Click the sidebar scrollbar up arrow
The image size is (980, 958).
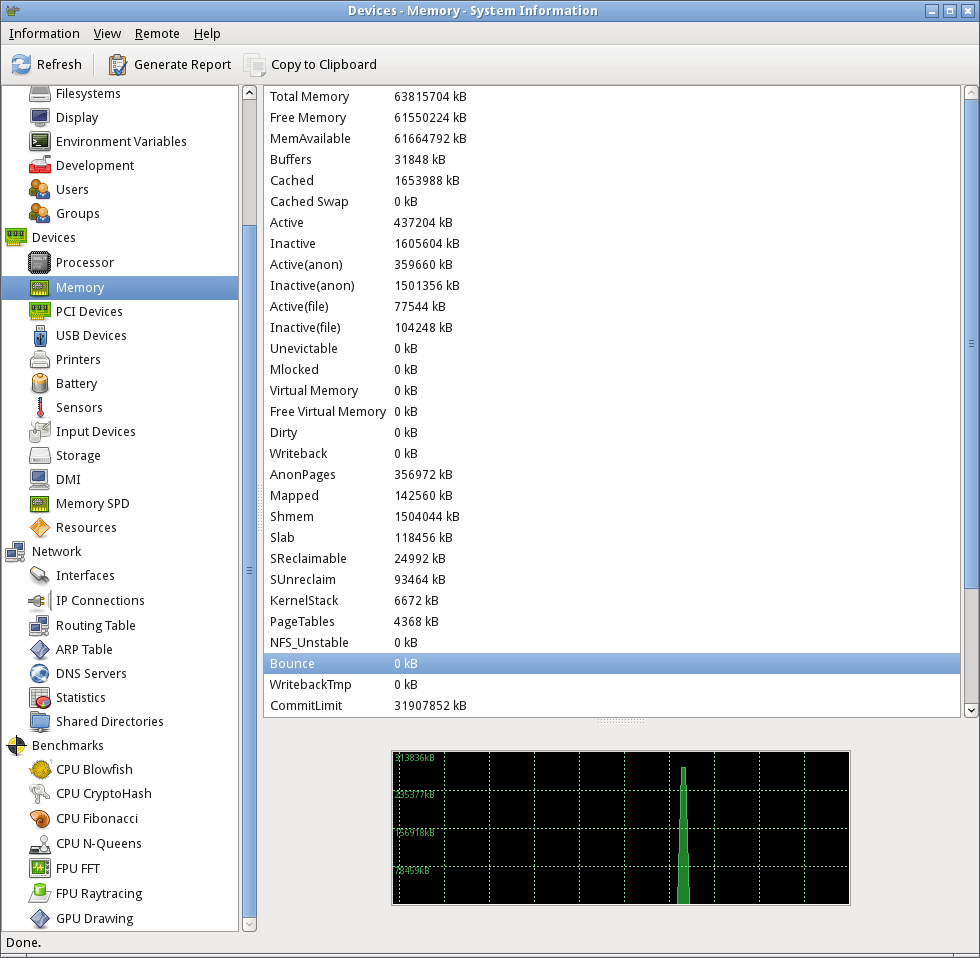pos(249,92)
